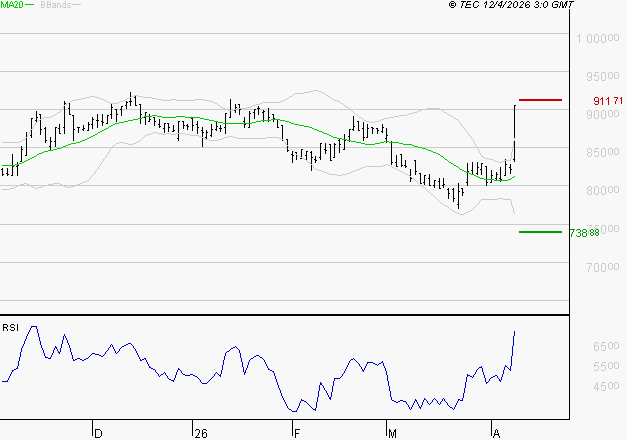Click the red 911.71 resistance value
The width and height of the screenshot is (627, 440).
608,101
